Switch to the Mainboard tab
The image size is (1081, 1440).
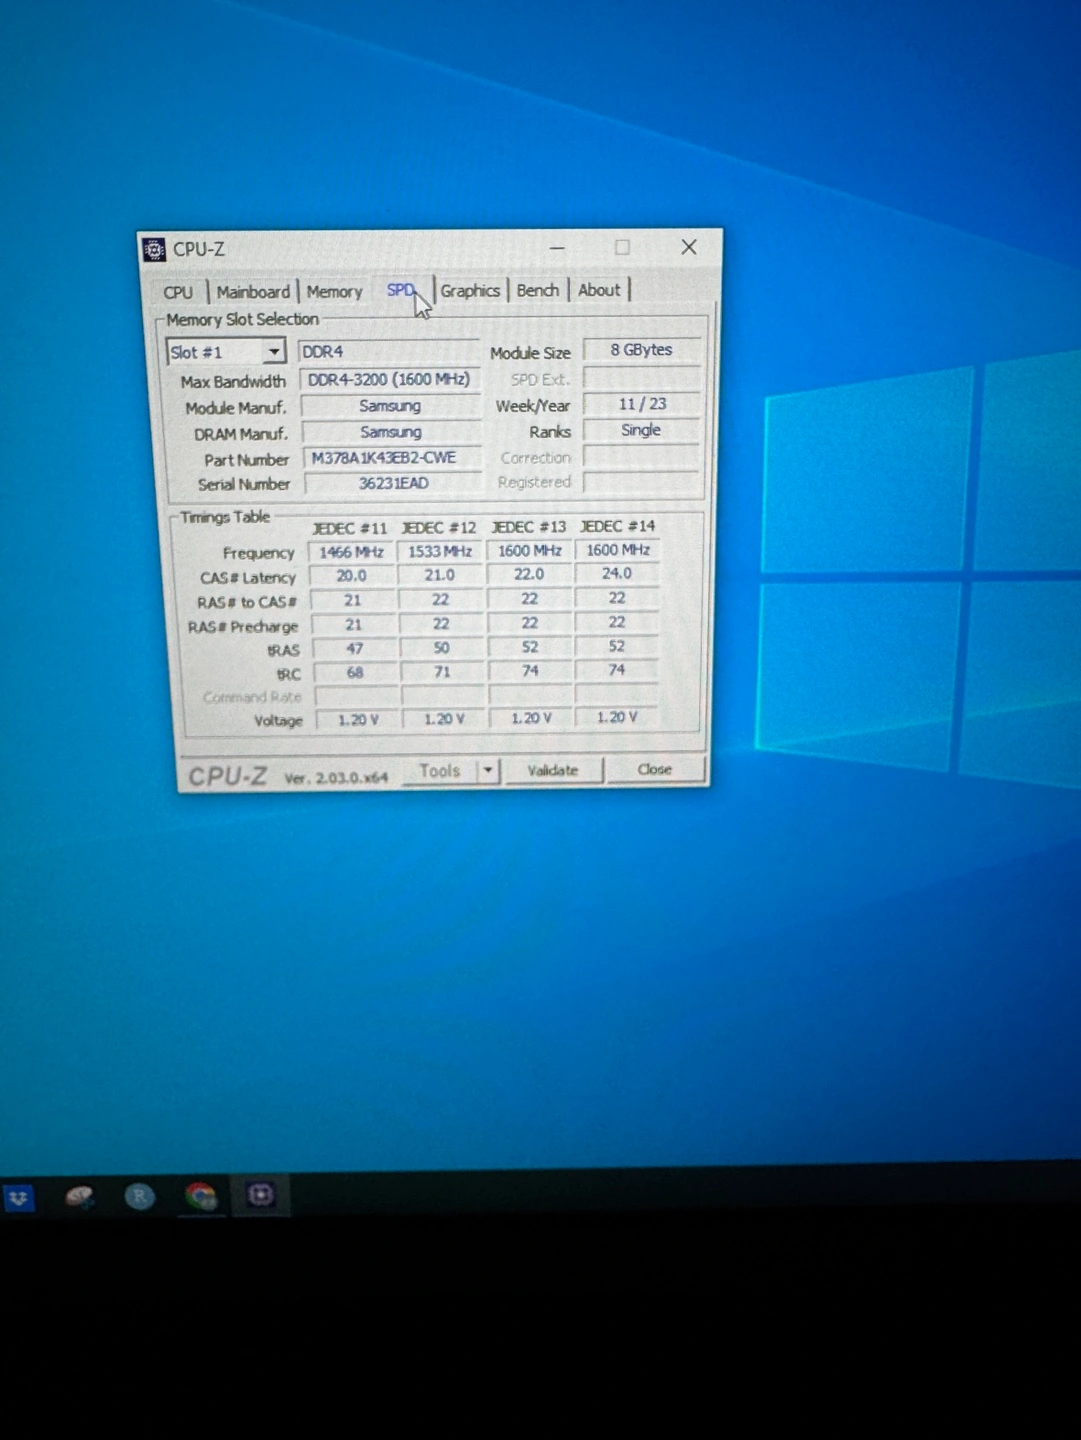click(253, 292)
